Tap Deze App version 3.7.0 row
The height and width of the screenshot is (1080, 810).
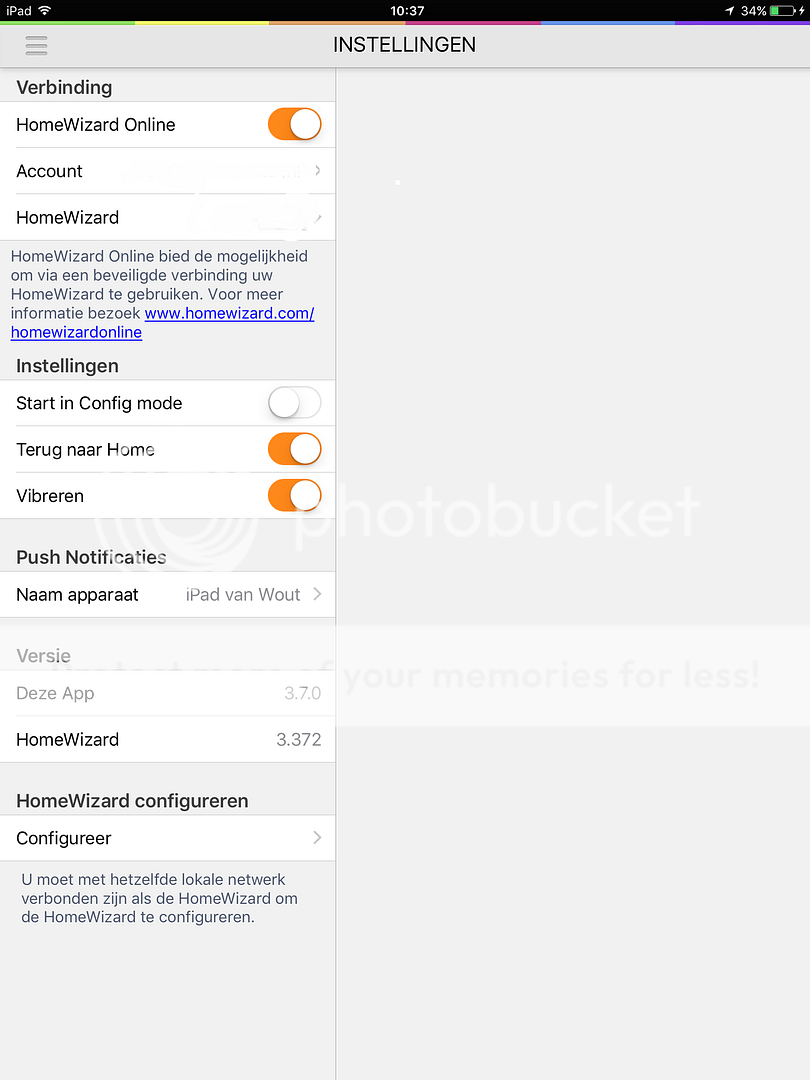coord(167,693)
